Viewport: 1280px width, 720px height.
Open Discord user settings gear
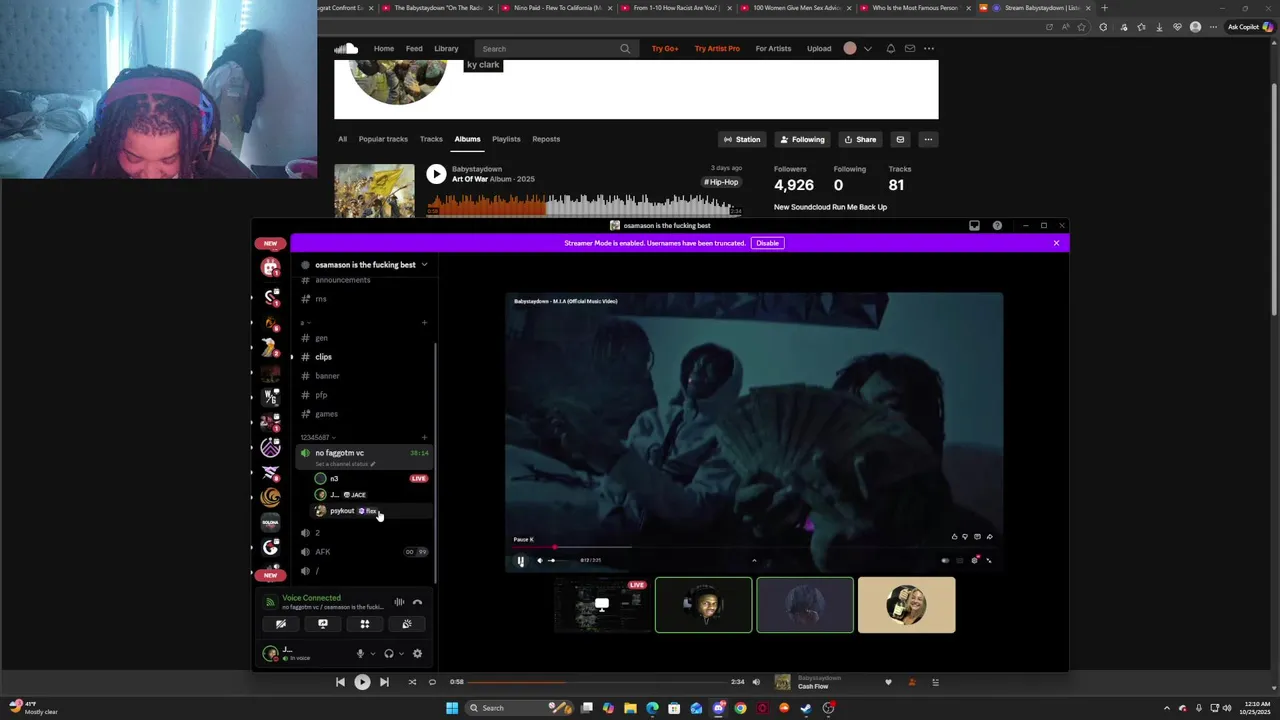pyautogui.click(x=417, y=654)
